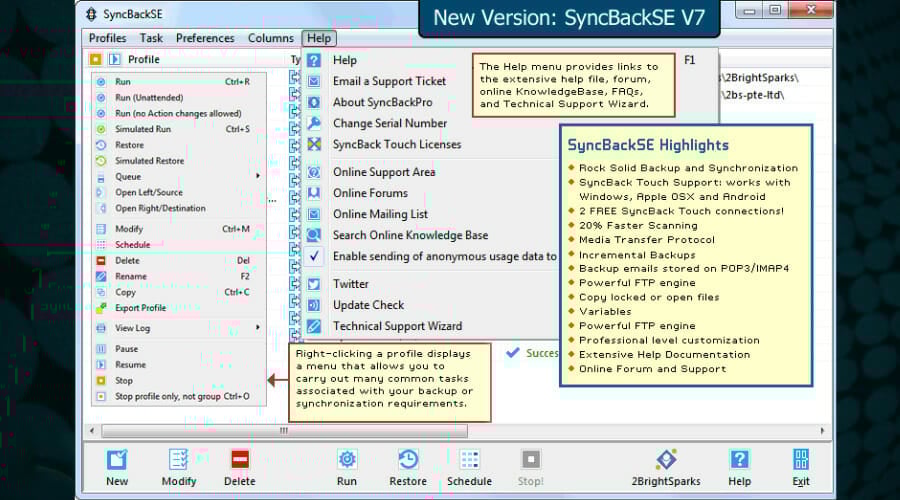Select Technical Support Wizard from Help menu
The width and height of the screenshot is (900, 500).
(397, 326)
